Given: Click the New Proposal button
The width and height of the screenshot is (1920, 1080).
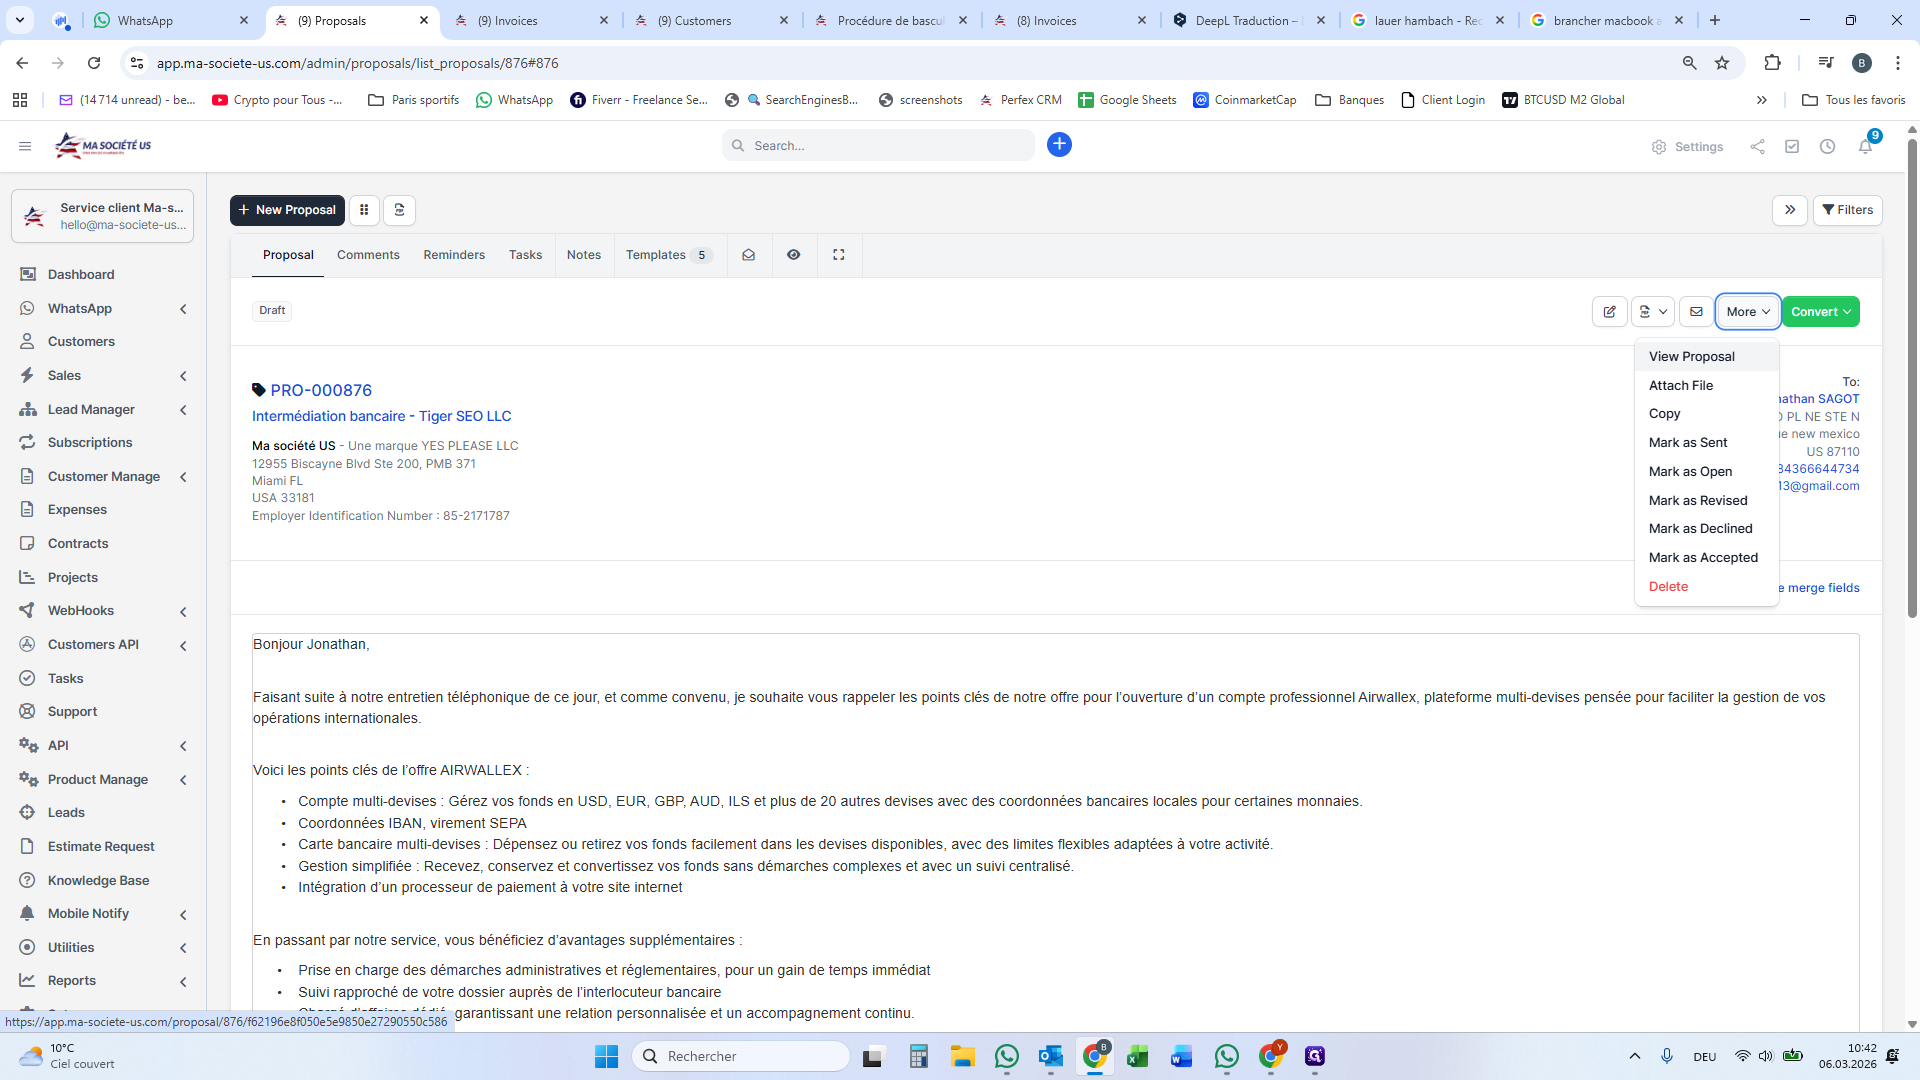Looking at the screenshot, I should (x=287, y=210).
